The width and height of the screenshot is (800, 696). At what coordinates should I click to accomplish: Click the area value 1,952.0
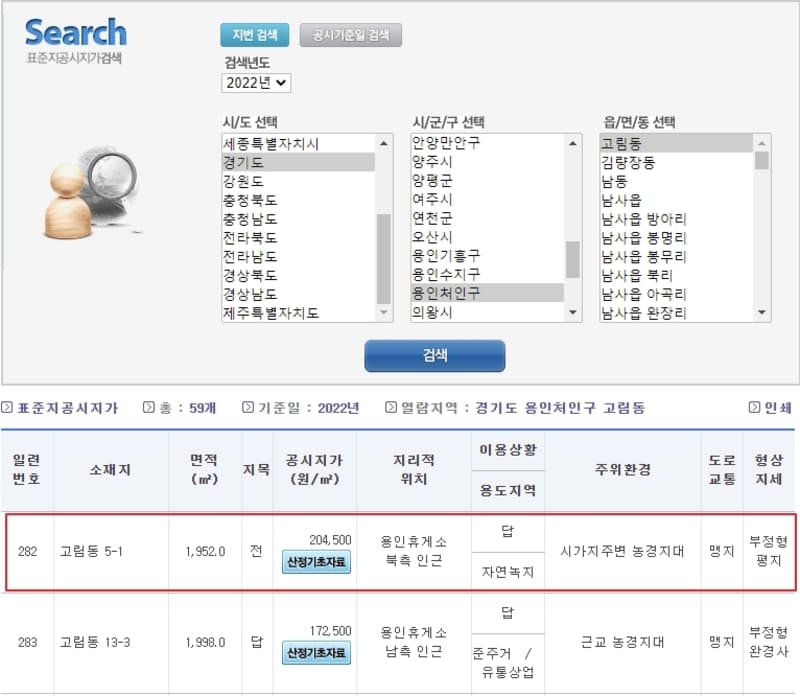point(205,551)
